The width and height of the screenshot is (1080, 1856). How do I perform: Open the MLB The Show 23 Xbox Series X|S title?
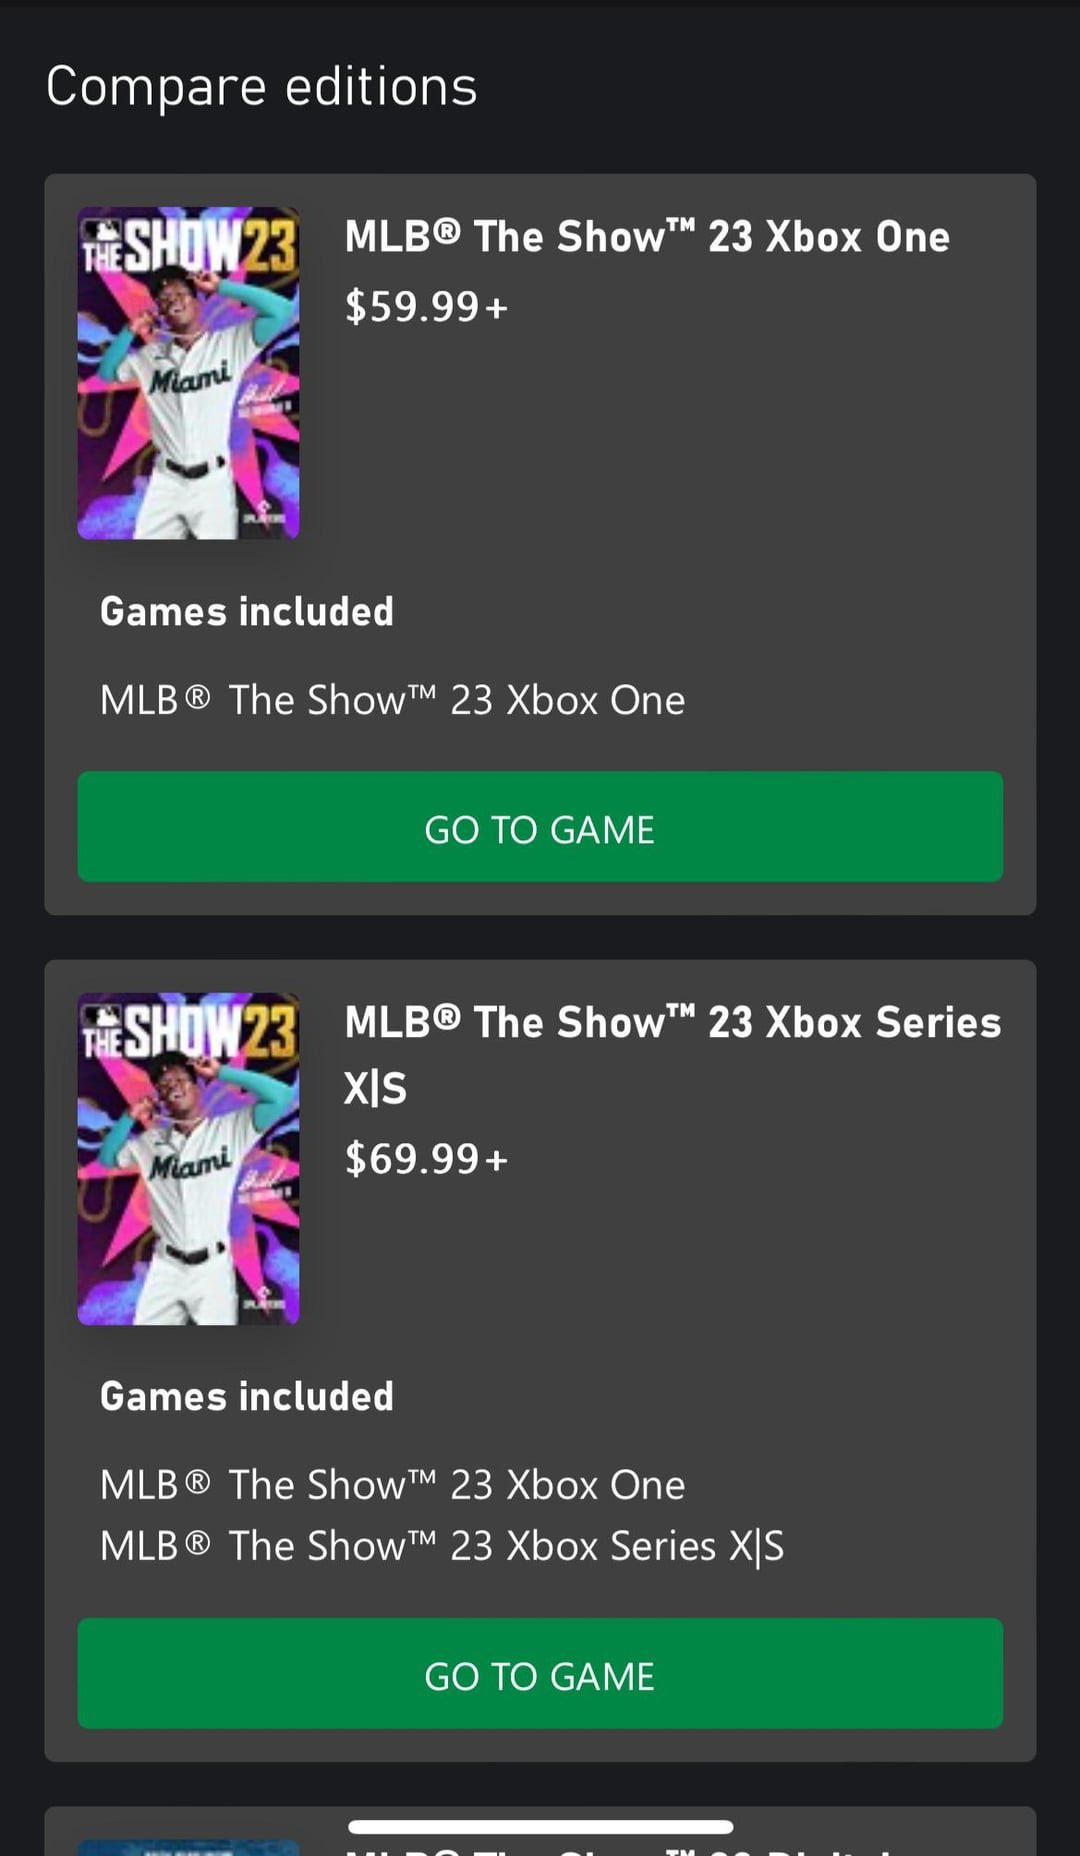pos(672,1055)
